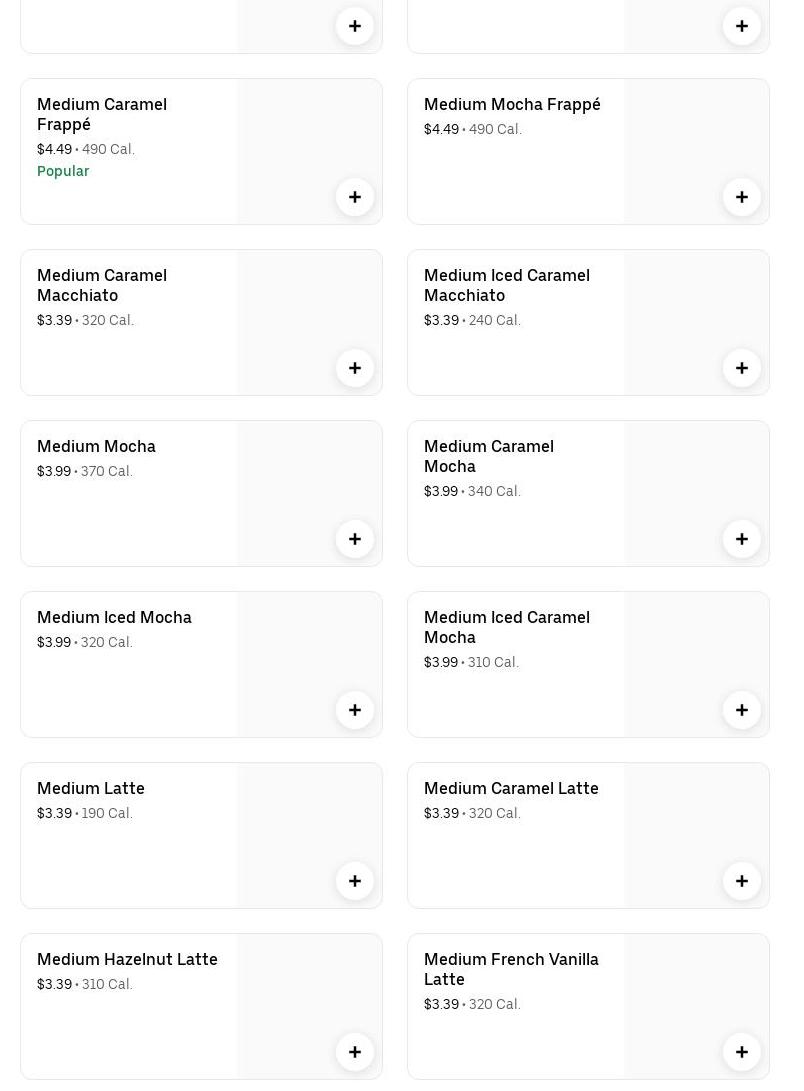Add Medium Latte using plus icon
The image size is (804, 1091).
click(355, 881)
